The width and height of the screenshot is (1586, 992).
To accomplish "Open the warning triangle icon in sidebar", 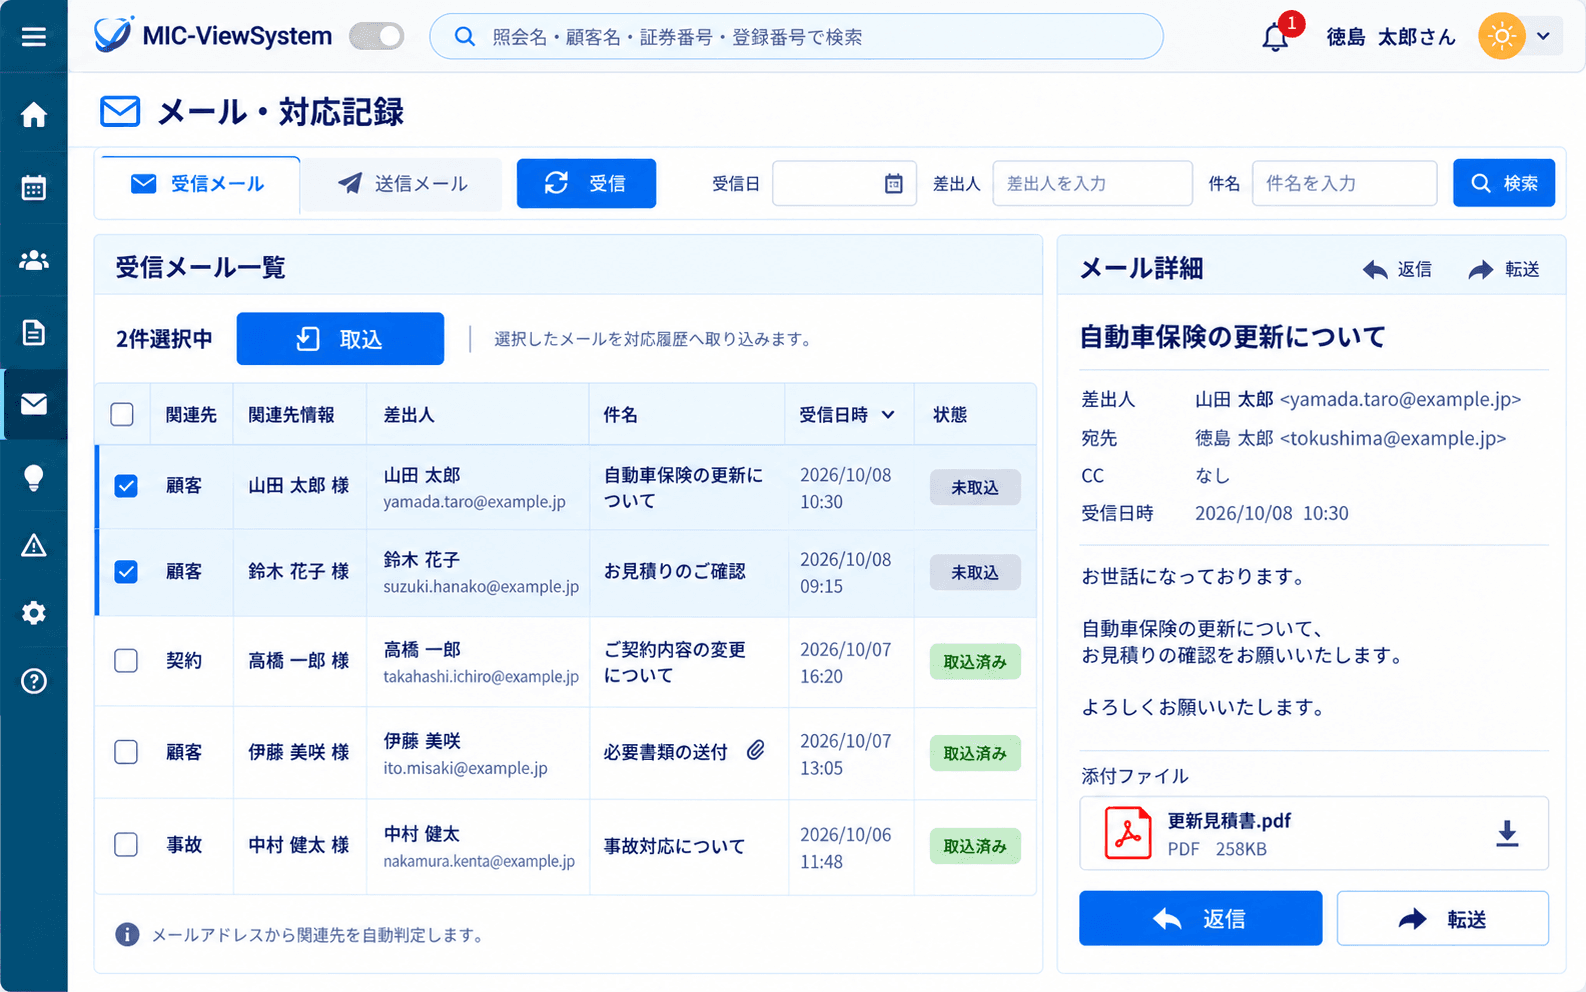I will (x=34, y=545).
